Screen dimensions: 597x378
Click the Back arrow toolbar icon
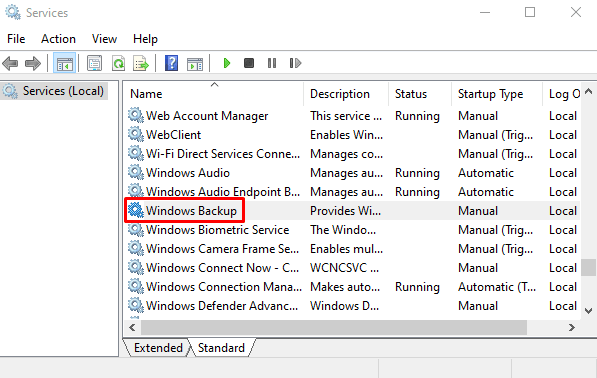(10, 63)
